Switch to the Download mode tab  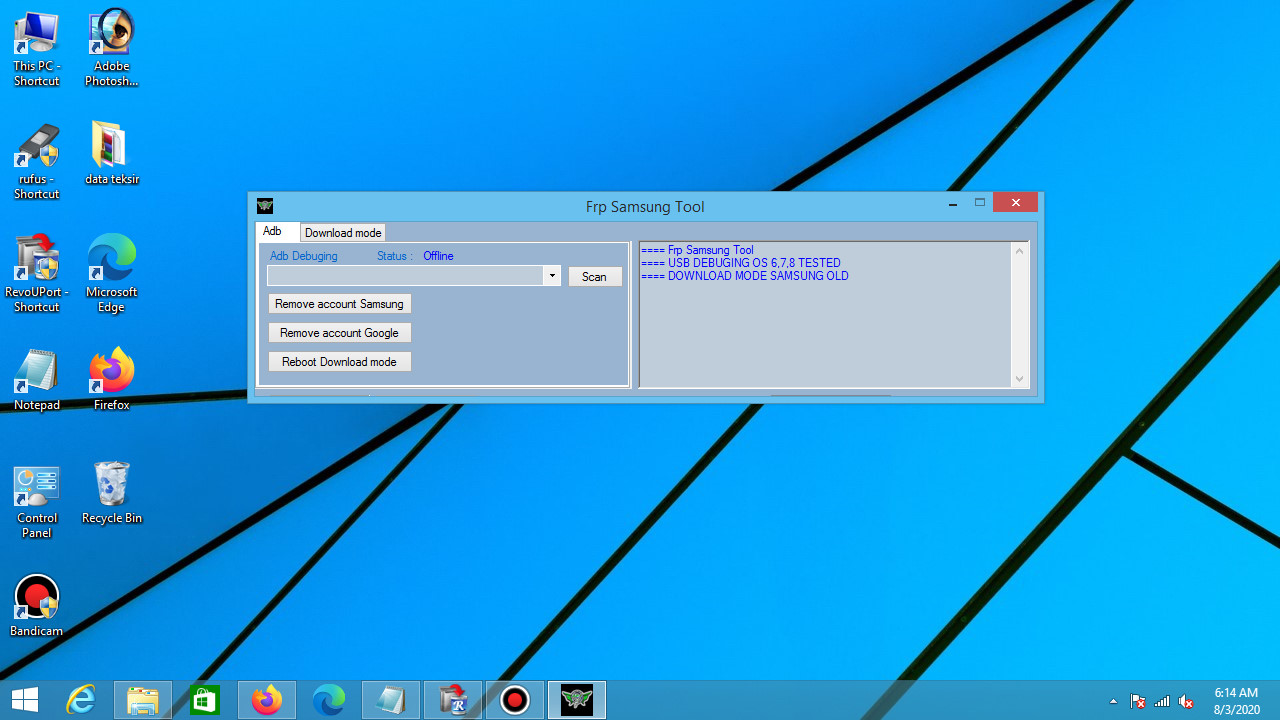click(x=343, y=233)
